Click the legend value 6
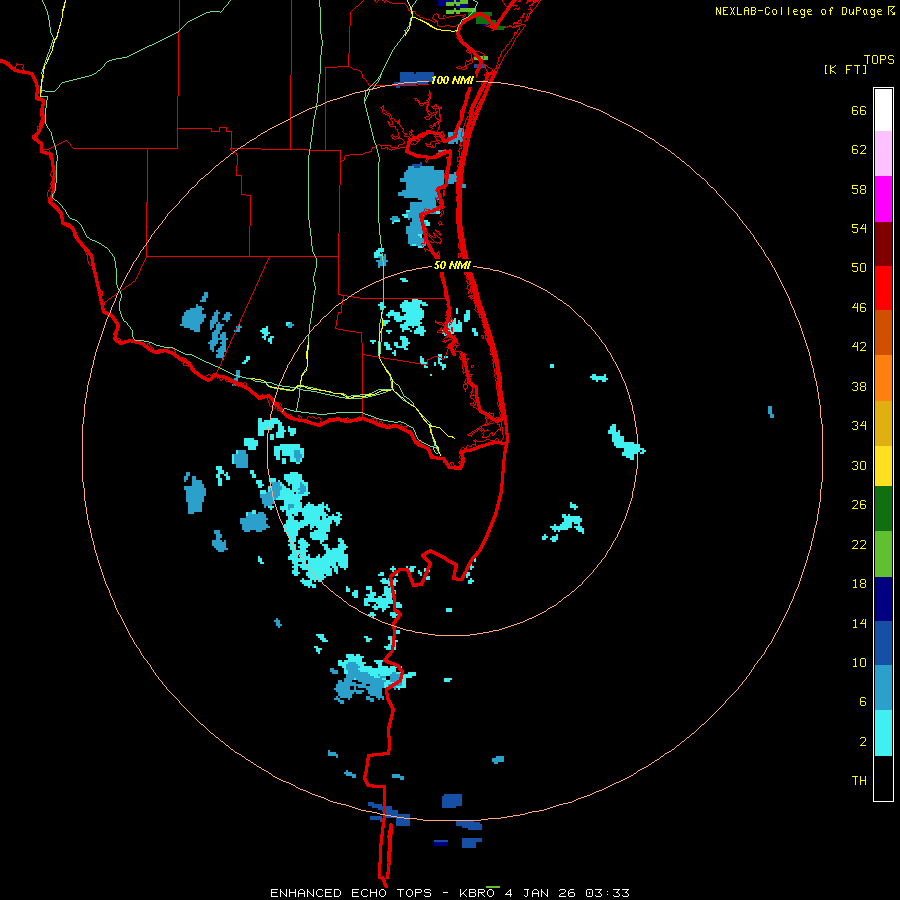Image resolution: width=900 pixels, height=900 pixels. [x=863, y=702]
